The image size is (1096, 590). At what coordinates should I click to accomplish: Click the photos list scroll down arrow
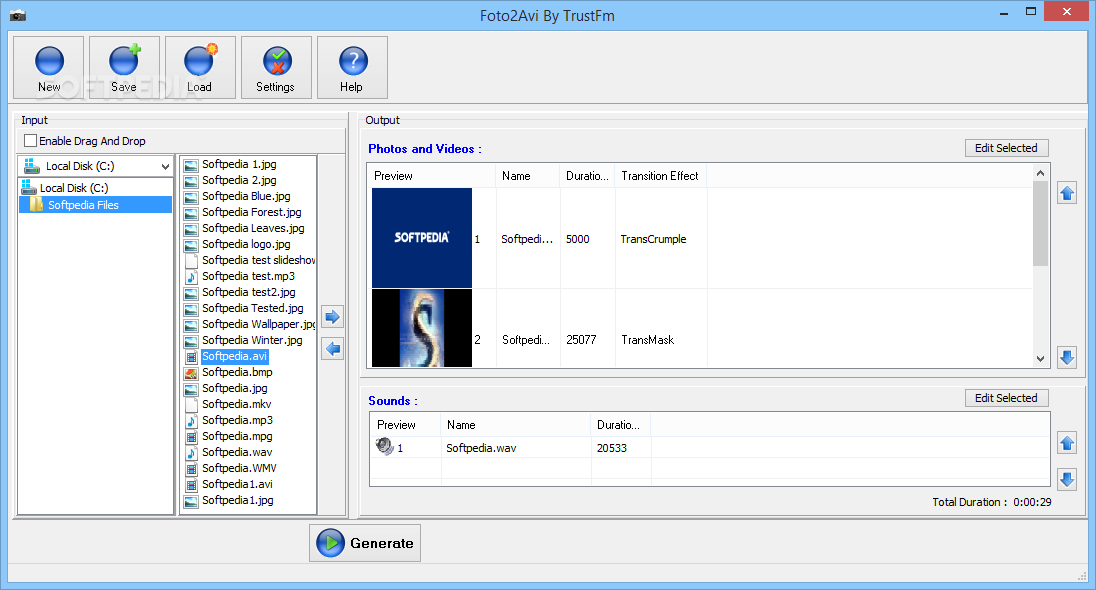1040,359
